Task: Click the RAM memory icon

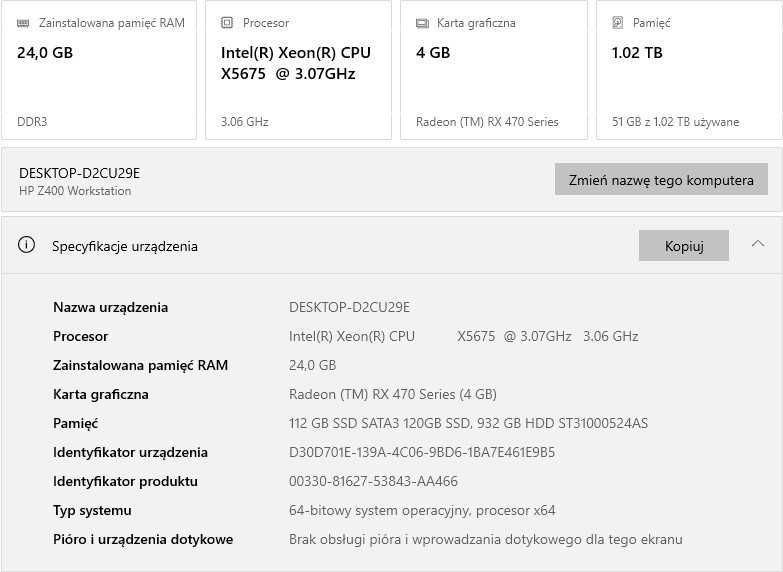Action: tap(23, 23)
